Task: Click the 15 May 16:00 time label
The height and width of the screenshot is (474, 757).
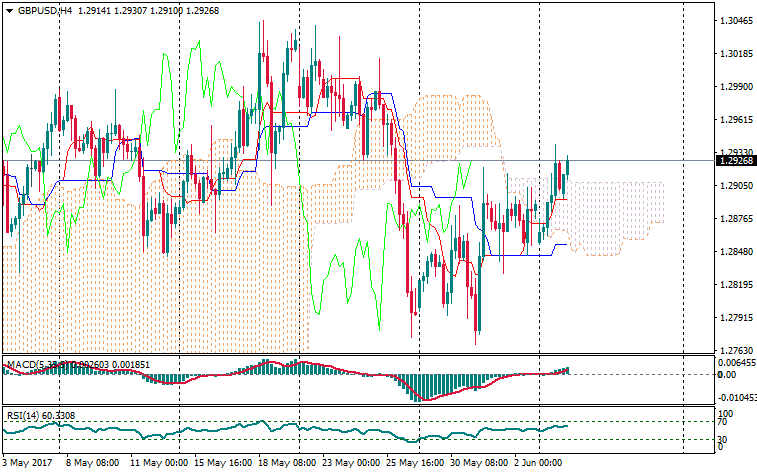Action: coord(222,464)
